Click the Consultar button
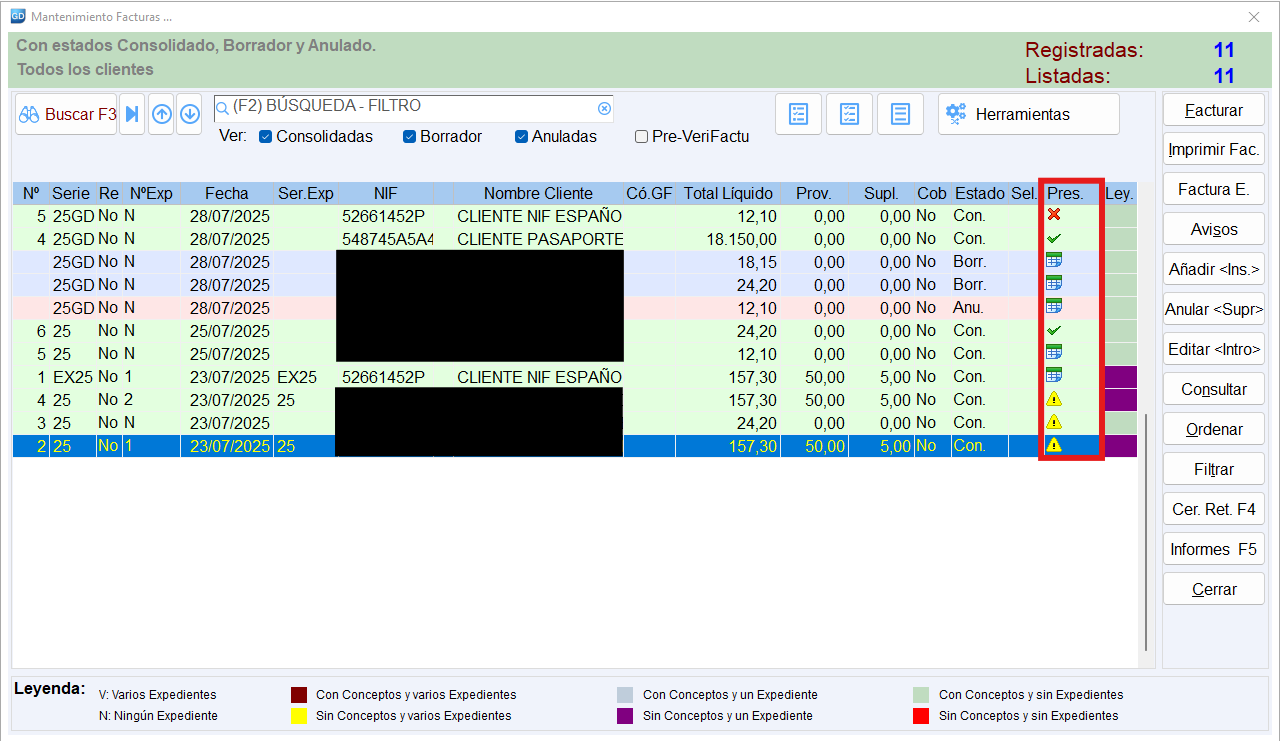The height and width of the screenshot is (741, 1280). coord(1214,390)
